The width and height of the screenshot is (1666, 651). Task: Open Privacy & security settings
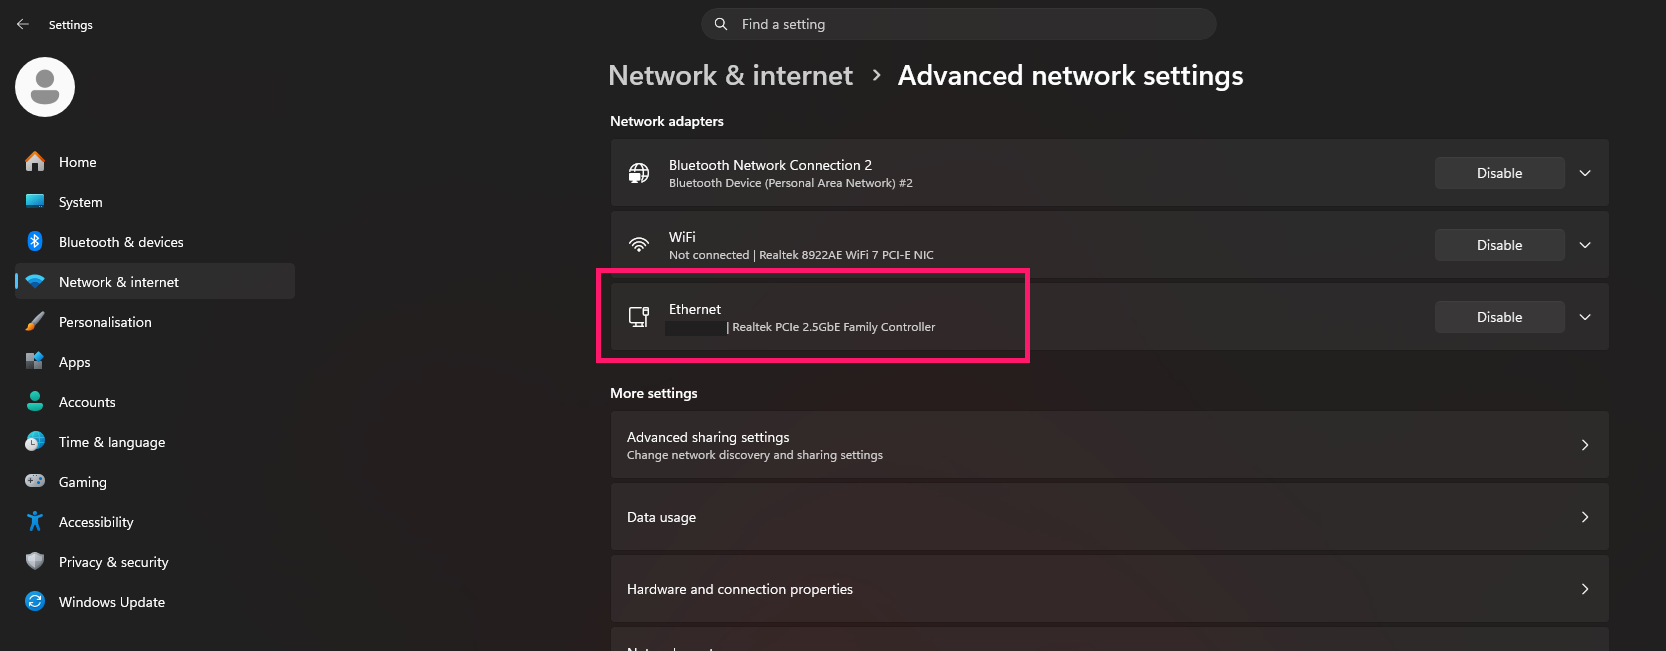155,561
